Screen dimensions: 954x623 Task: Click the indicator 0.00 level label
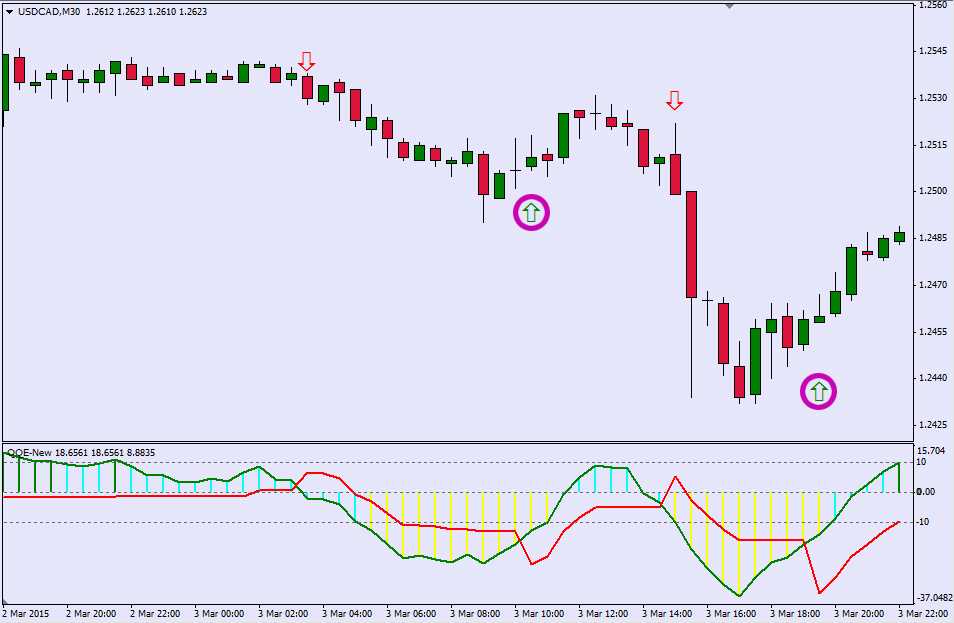tap(926, 492)
